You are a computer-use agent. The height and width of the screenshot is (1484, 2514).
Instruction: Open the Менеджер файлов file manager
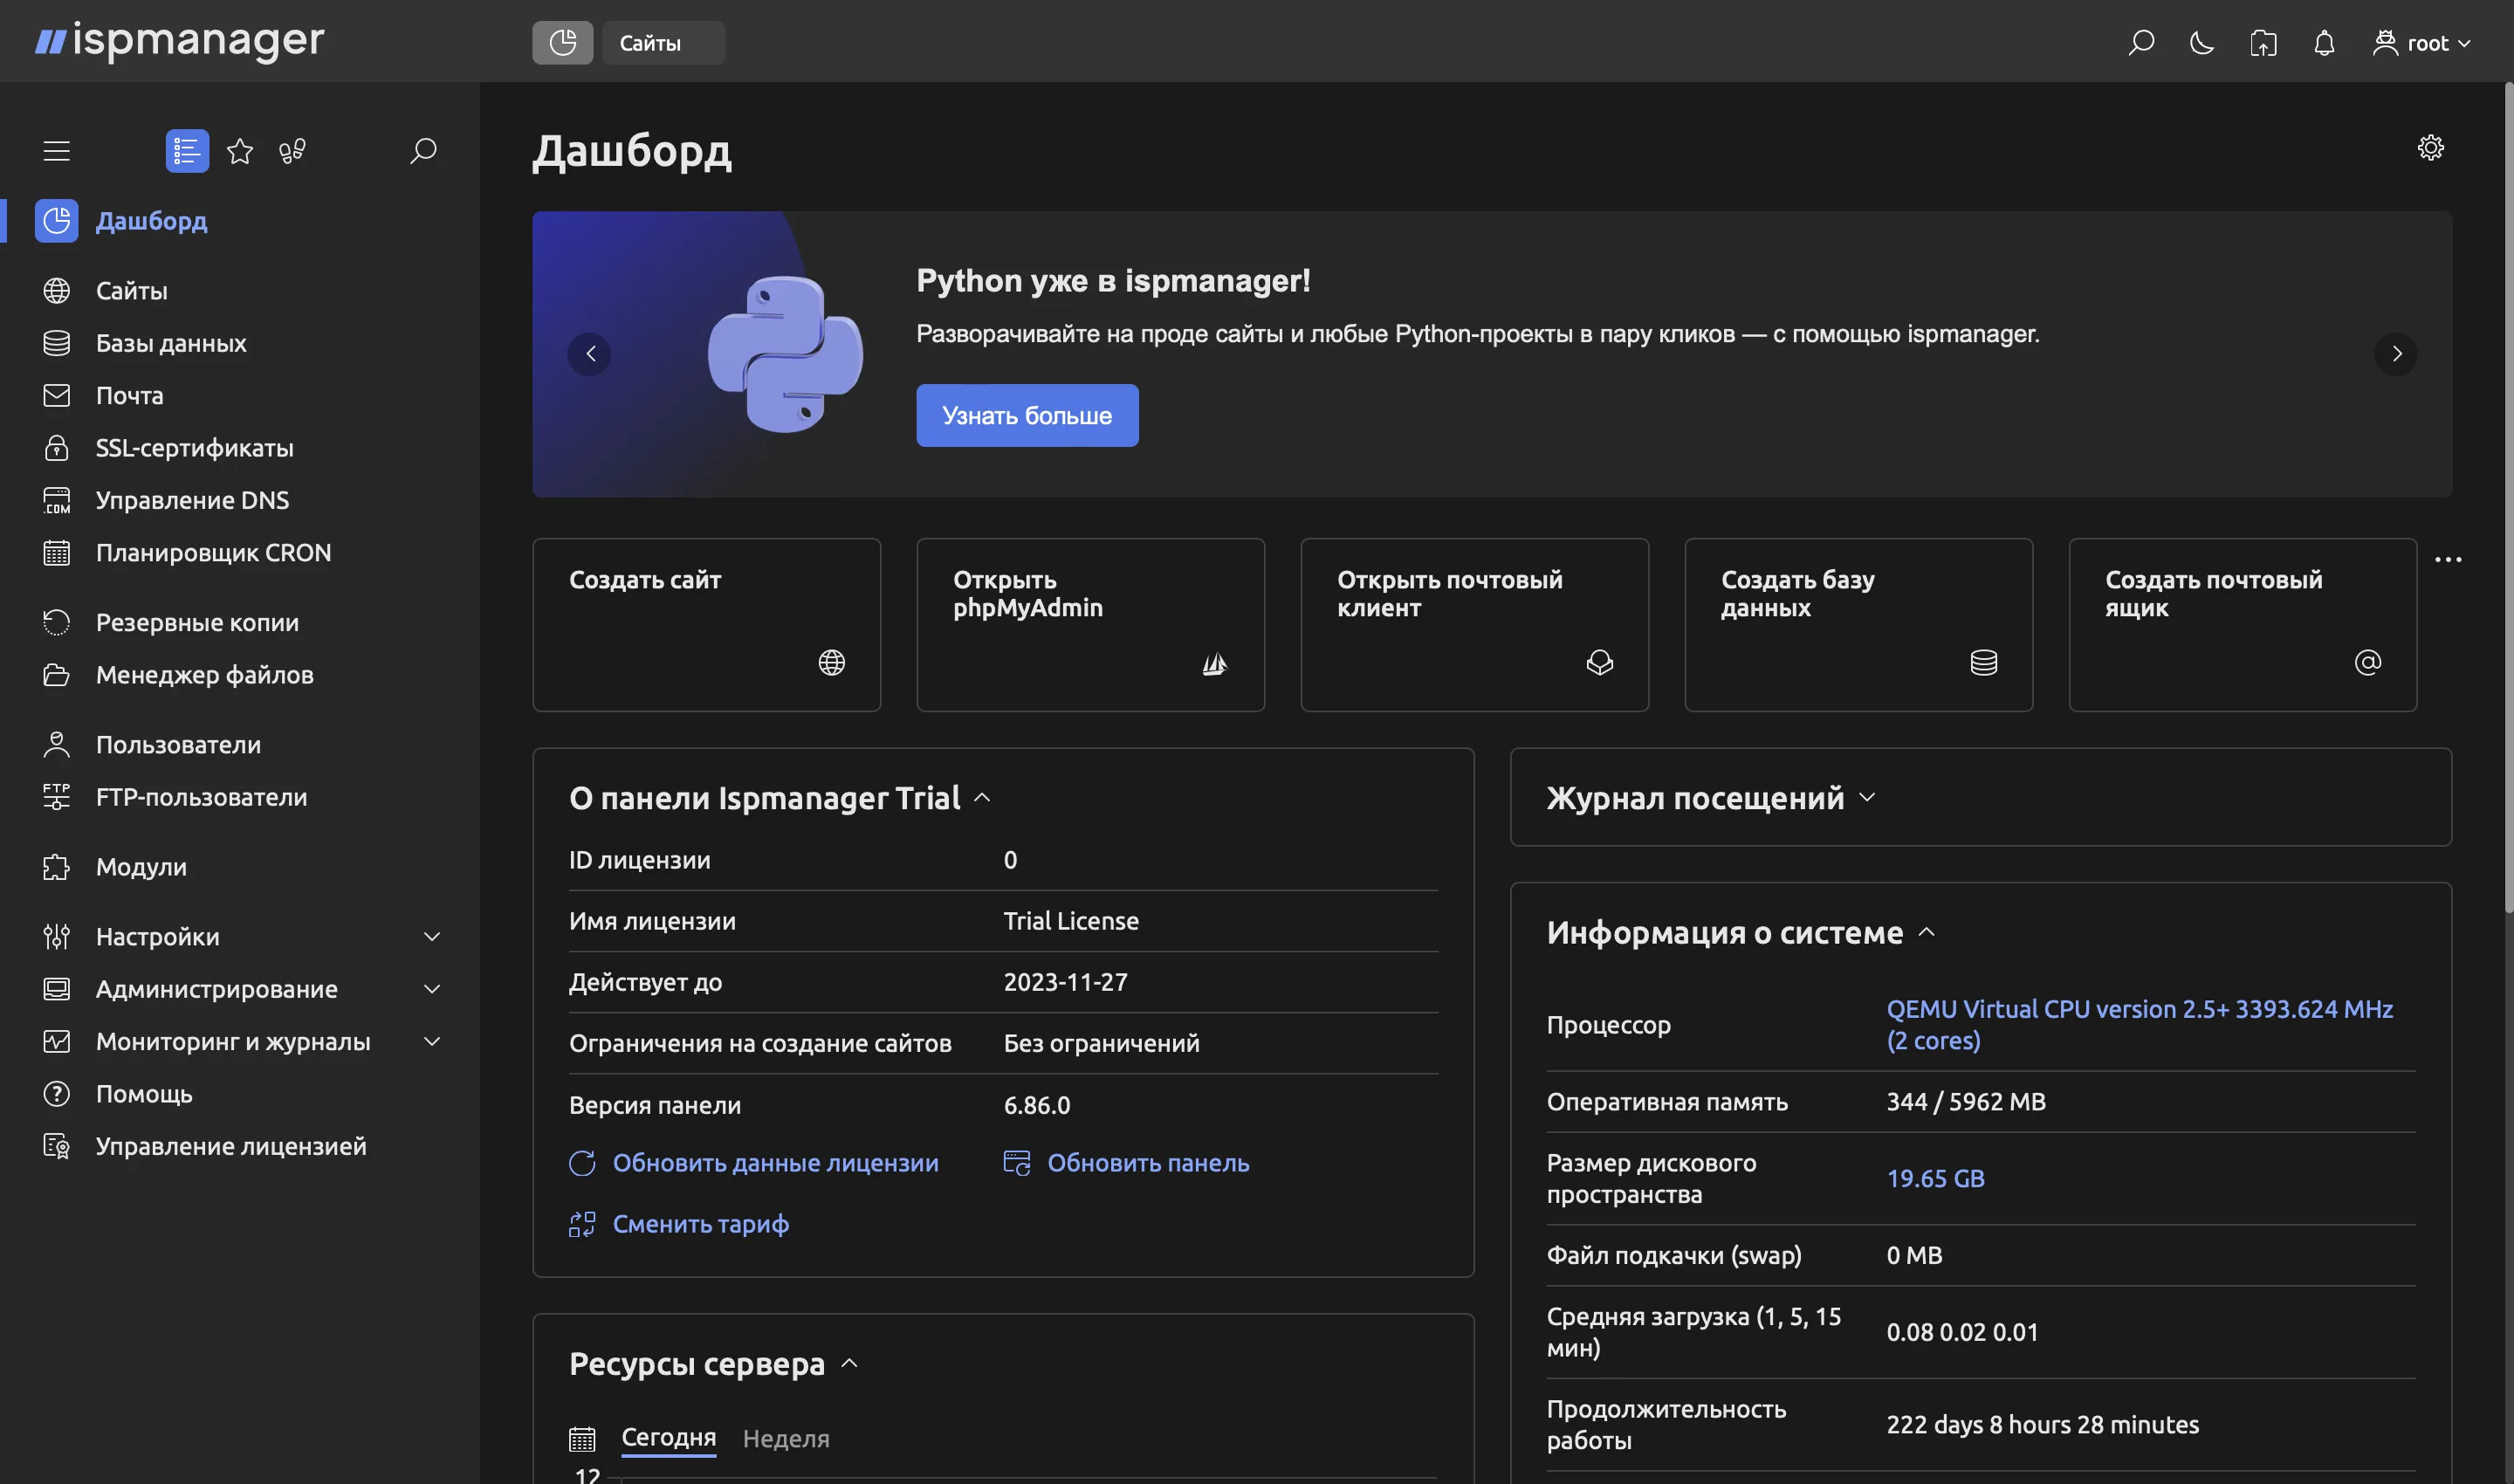pyautogui.click(x=204, y=675)
